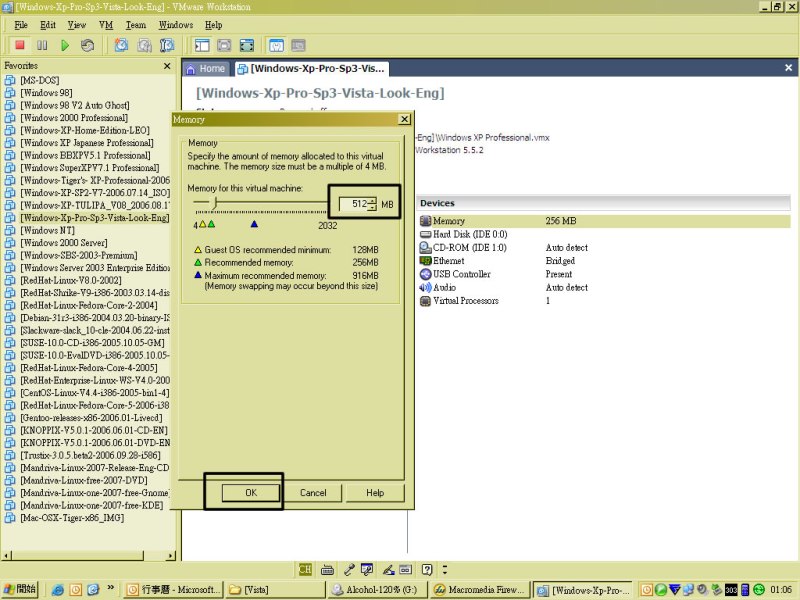Open Internet Explorer from quick launch
The height and width of the screenshot is (600, 800).
tap(58, 590)
